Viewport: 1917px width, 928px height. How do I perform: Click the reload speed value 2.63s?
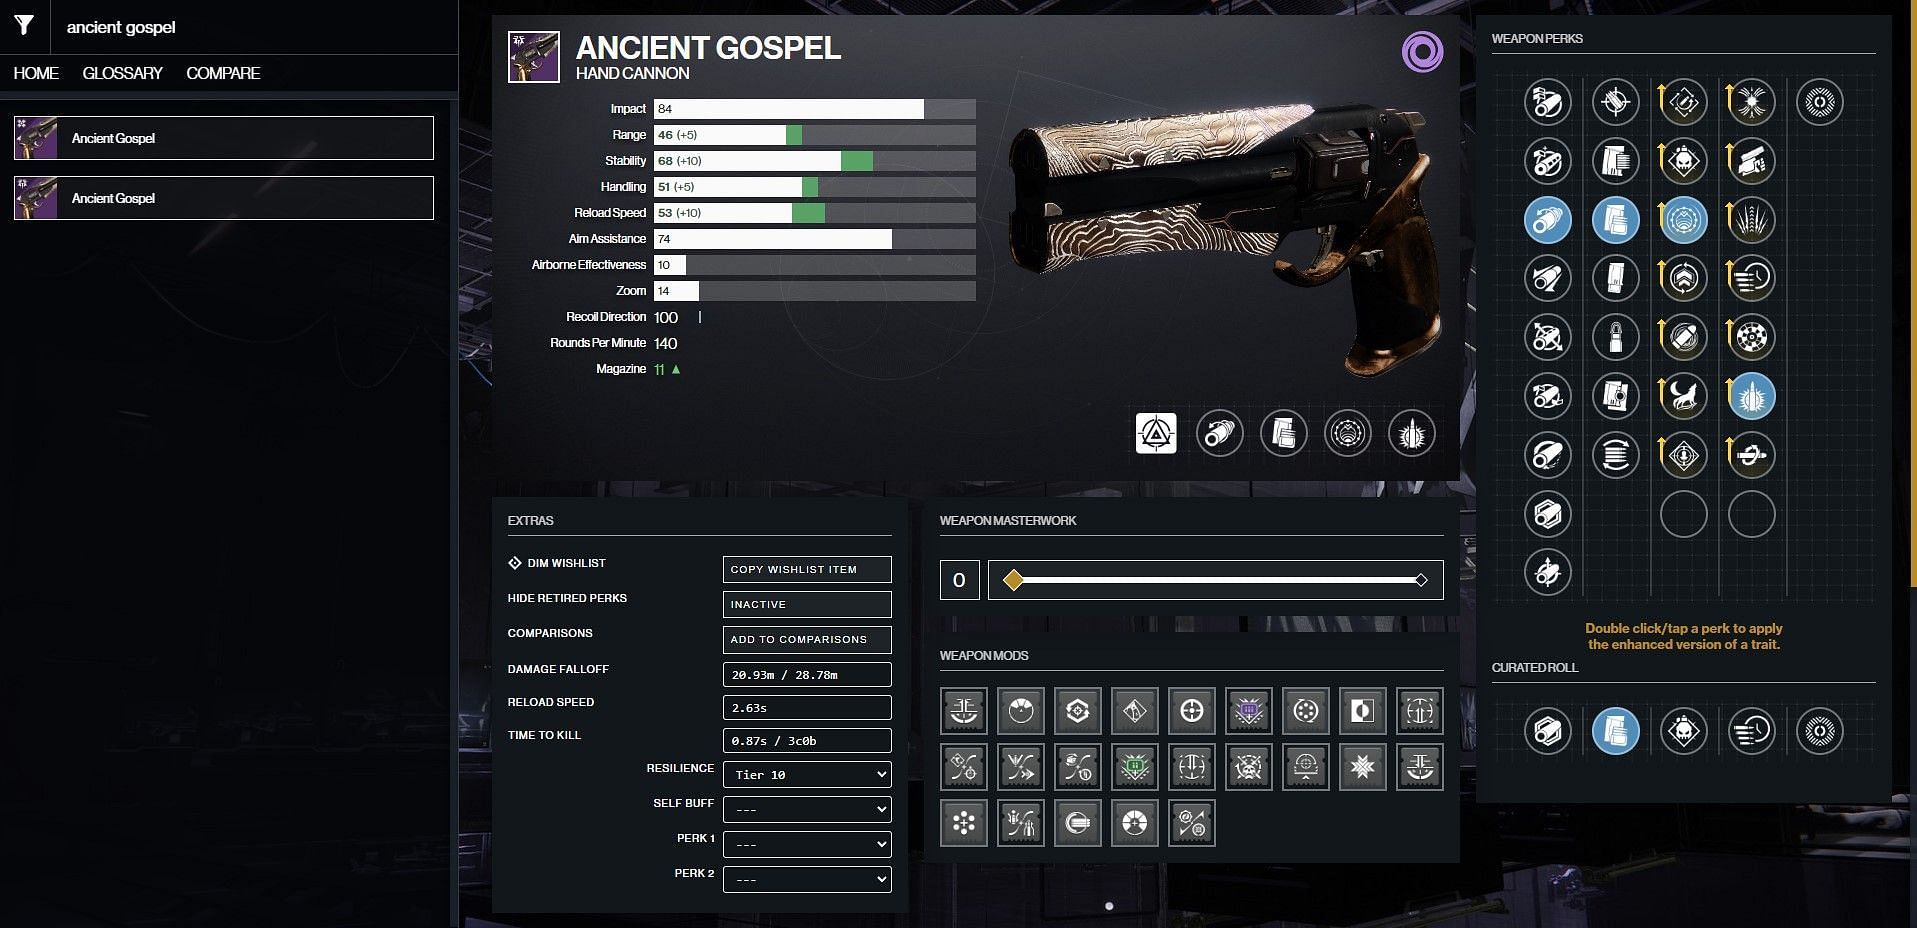point(807,707)
